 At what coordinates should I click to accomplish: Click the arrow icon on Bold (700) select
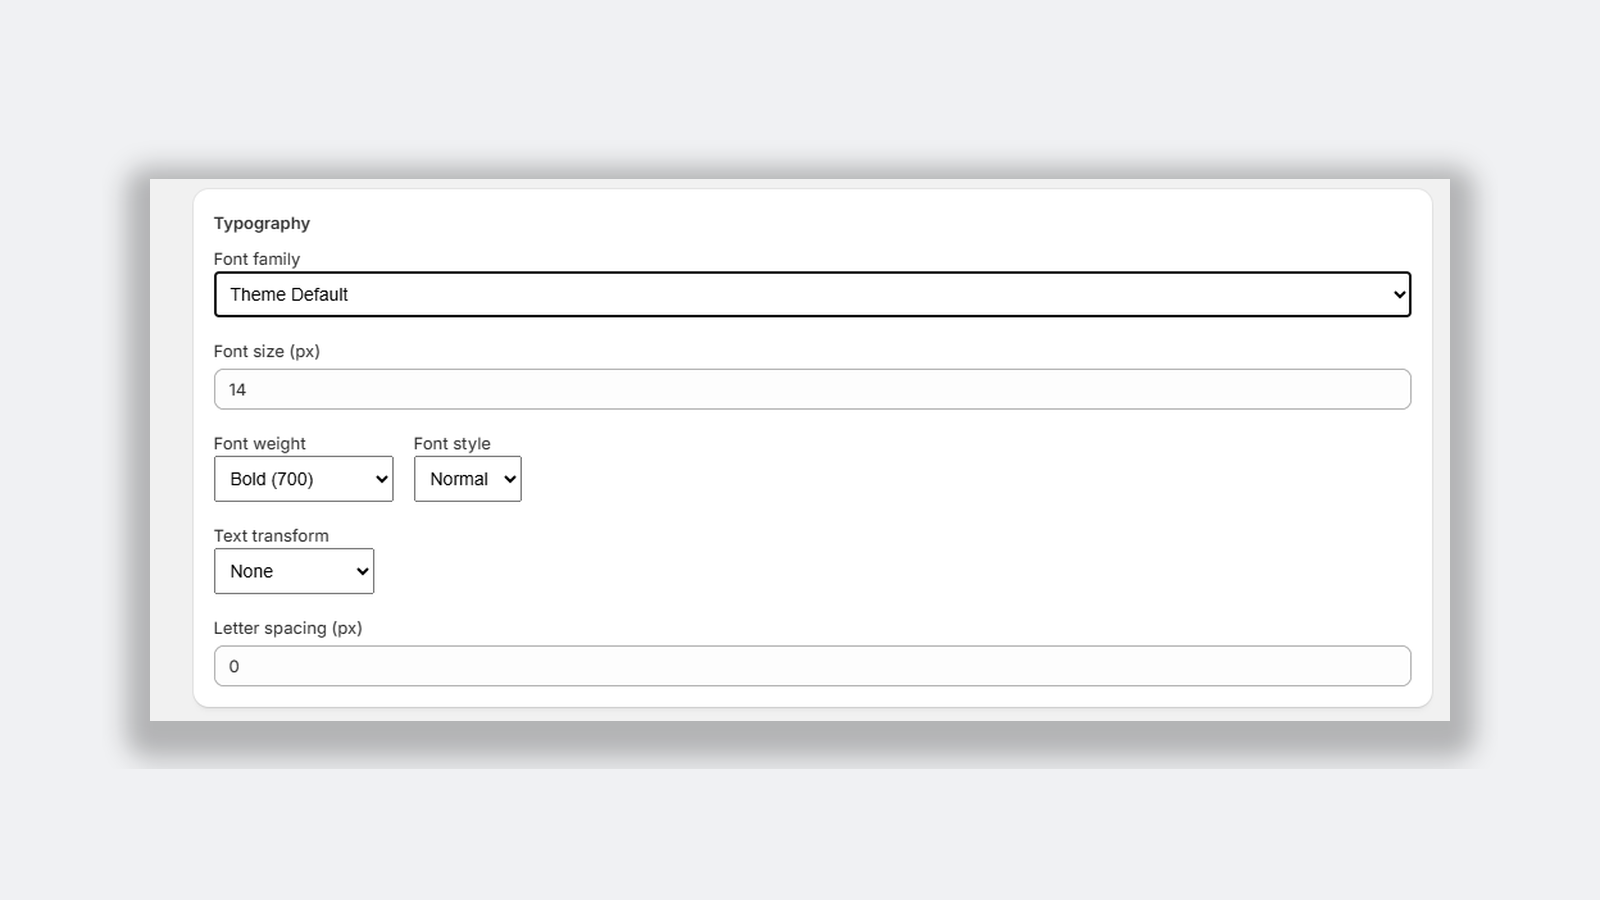[x=381, y=480]
